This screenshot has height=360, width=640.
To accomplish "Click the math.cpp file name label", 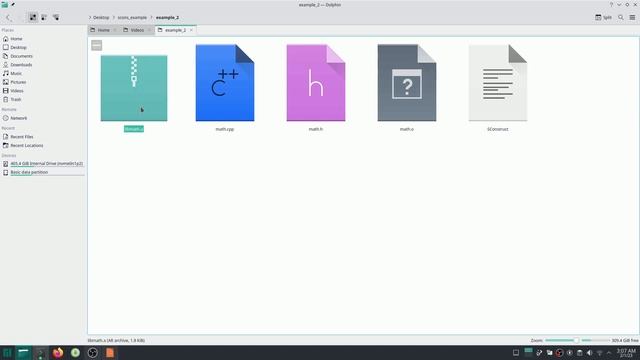I will 225,129.
